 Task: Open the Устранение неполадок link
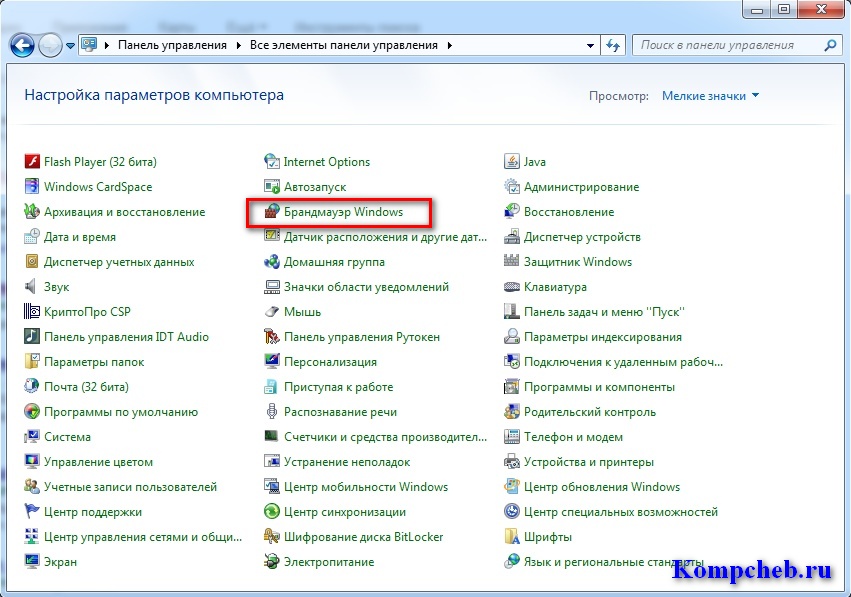pyautogui.click(x=347, y=462)
